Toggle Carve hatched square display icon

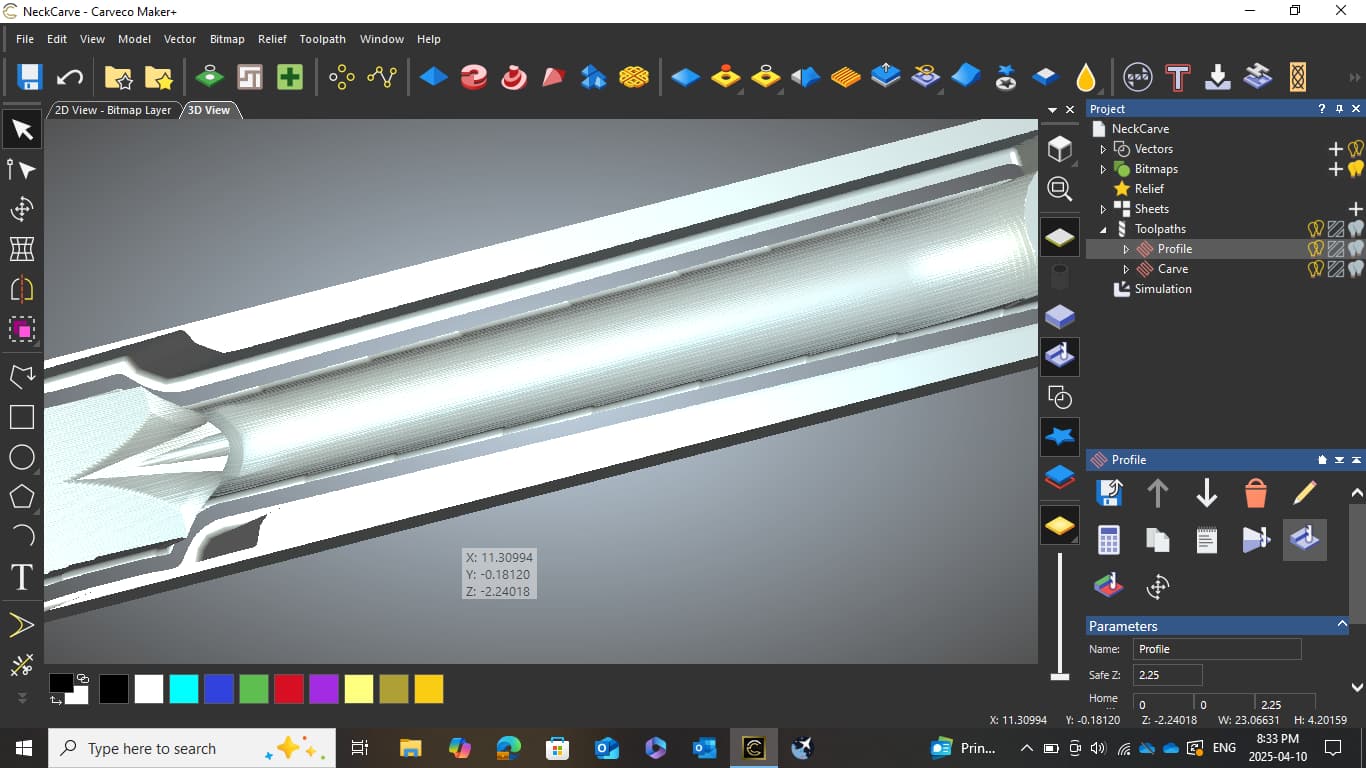(1336, 269)
